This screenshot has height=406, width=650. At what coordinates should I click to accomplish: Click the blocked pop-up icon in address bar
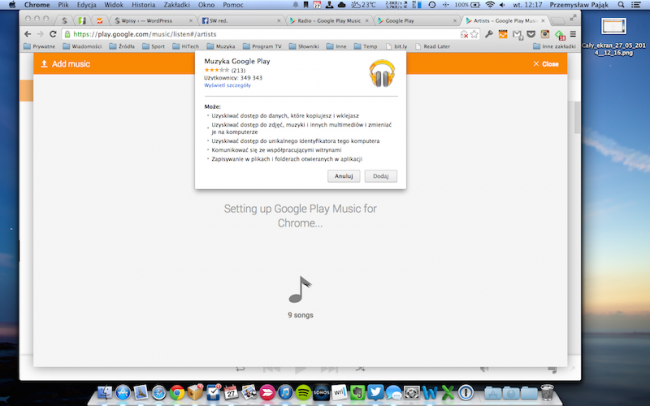click(464, 34)
